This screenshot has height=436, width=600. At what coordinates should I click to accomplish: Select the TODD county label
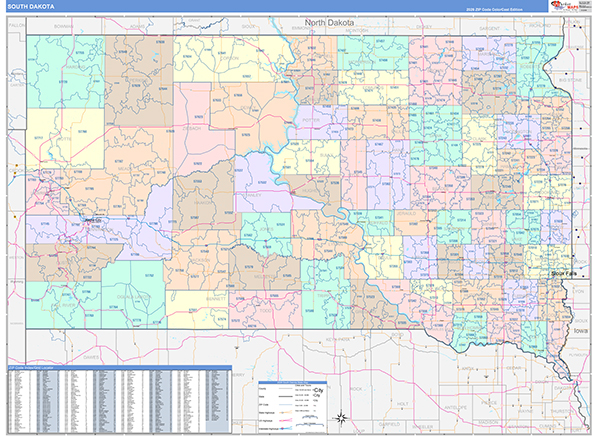[x=266, y=311]
